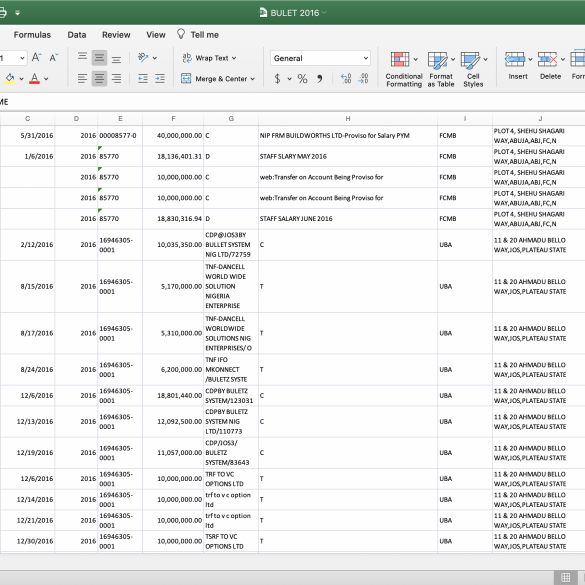Select amount cell 6,200,000.00

coord(173,369)
